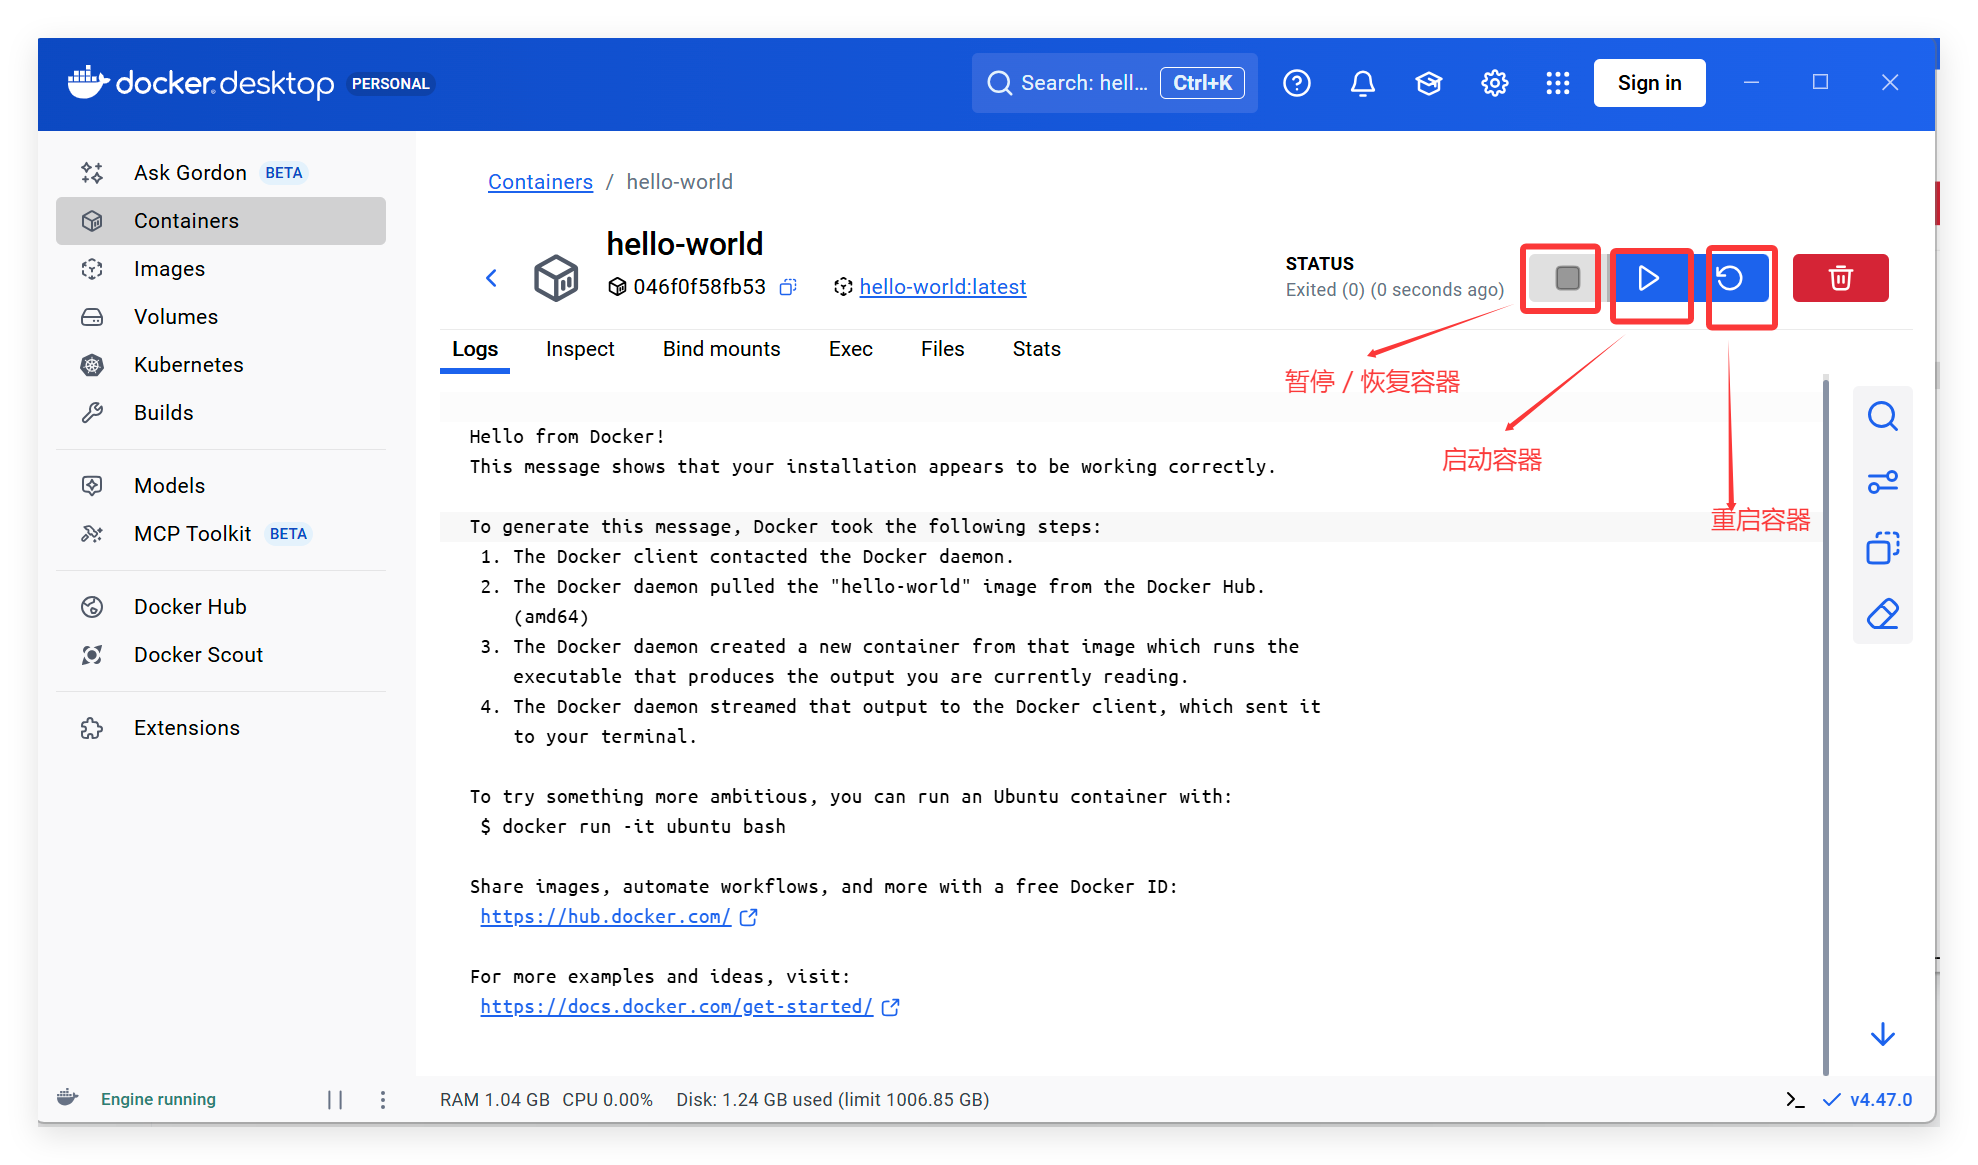Click the red delete container trash button
The width and height of the screenshot is (1978, 1165).
tap(1839, 278)
